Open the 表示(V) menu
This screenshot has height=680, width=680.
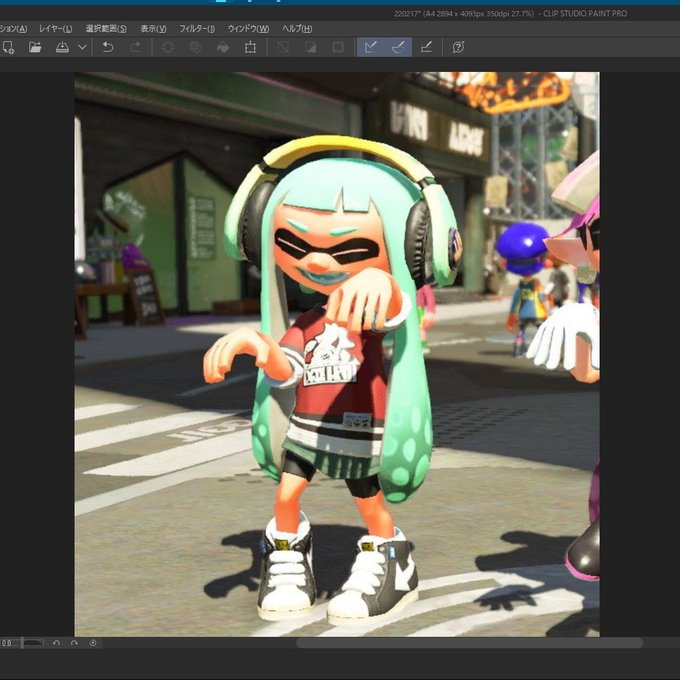[153, 29]
